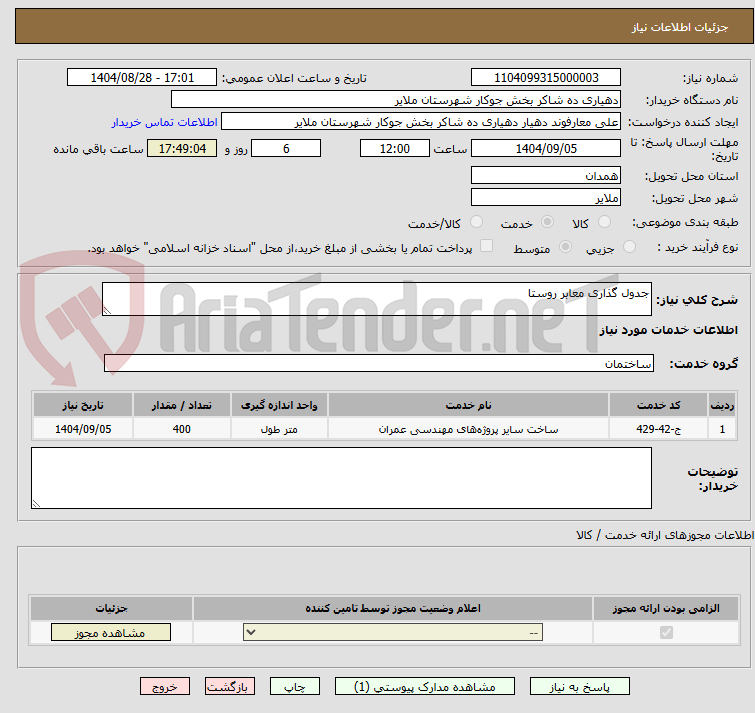Click the پاسخ به نیاز button
The image size is (755, 713).
point(579,687)
